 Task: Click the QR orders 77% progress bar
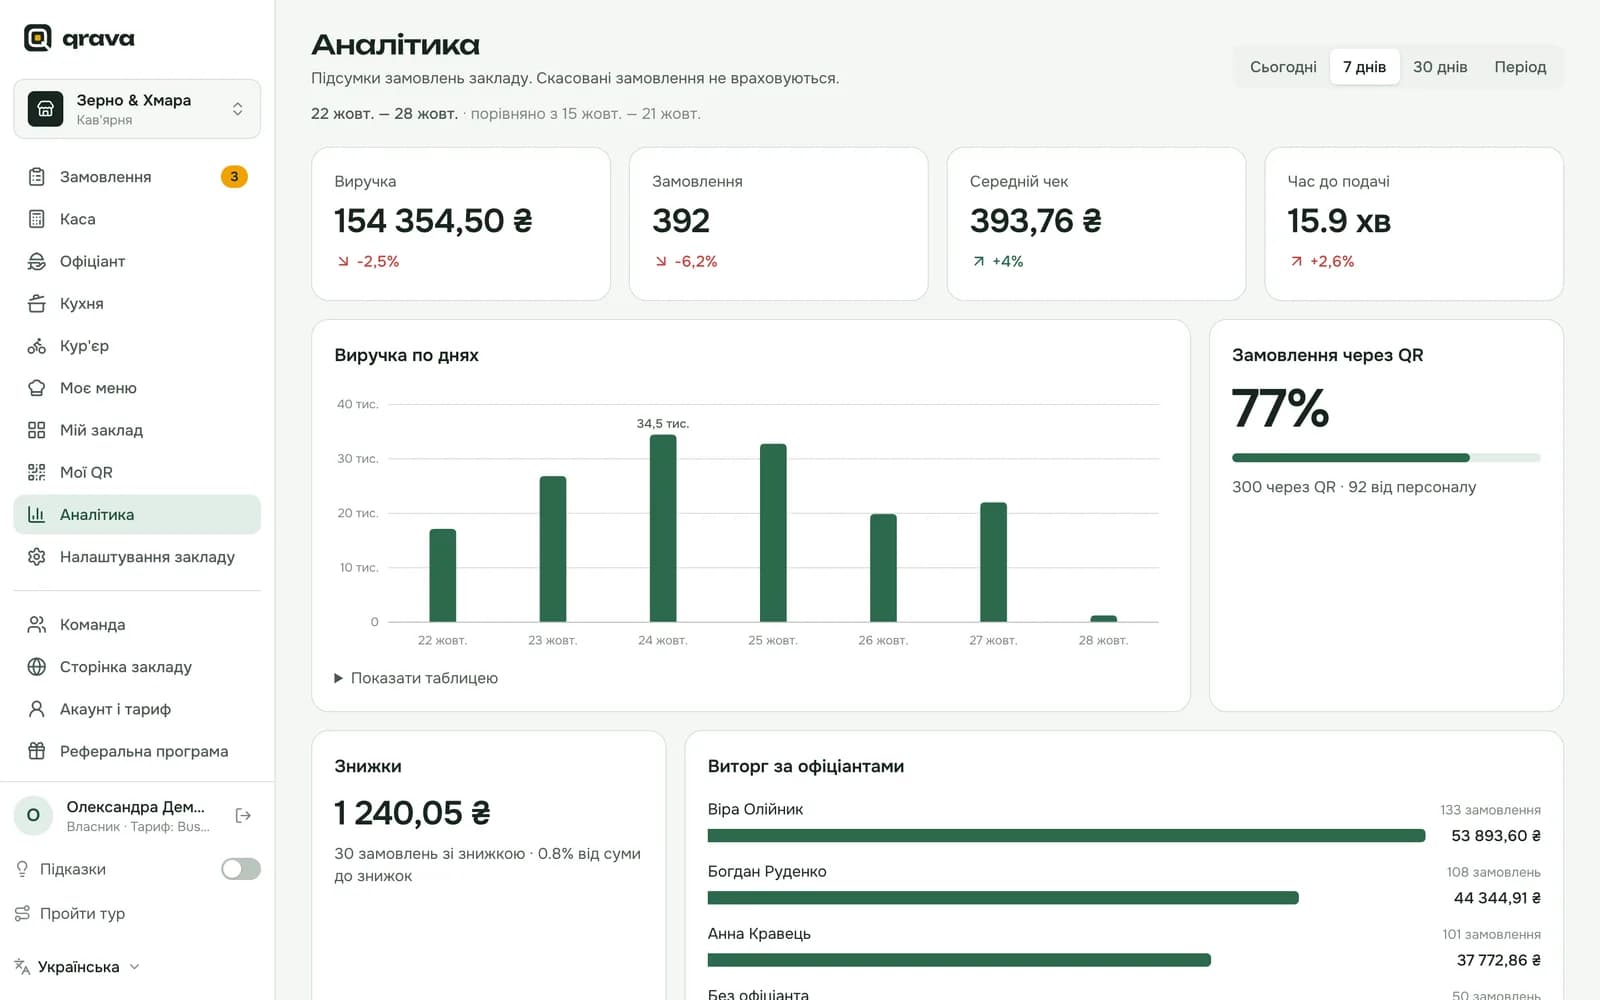(1386, 458)
